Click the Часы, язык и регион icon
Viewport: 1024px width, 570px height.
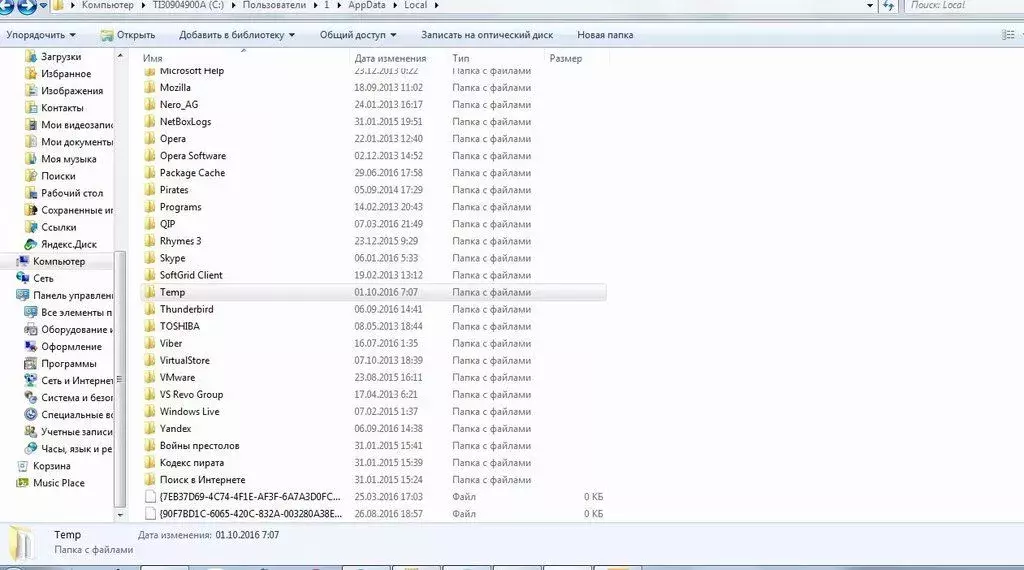(x=31, y=449)
